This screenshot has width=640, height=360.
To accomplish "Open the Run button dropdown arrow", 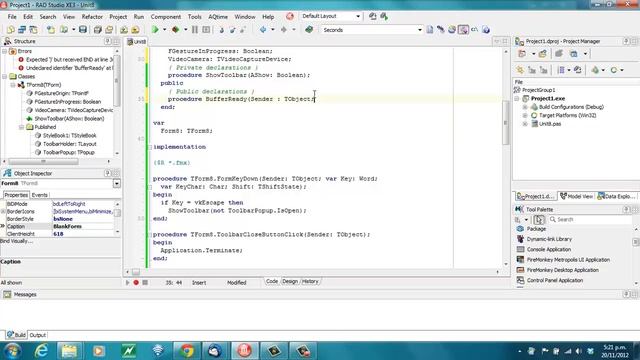I will (x=164, y=29).
